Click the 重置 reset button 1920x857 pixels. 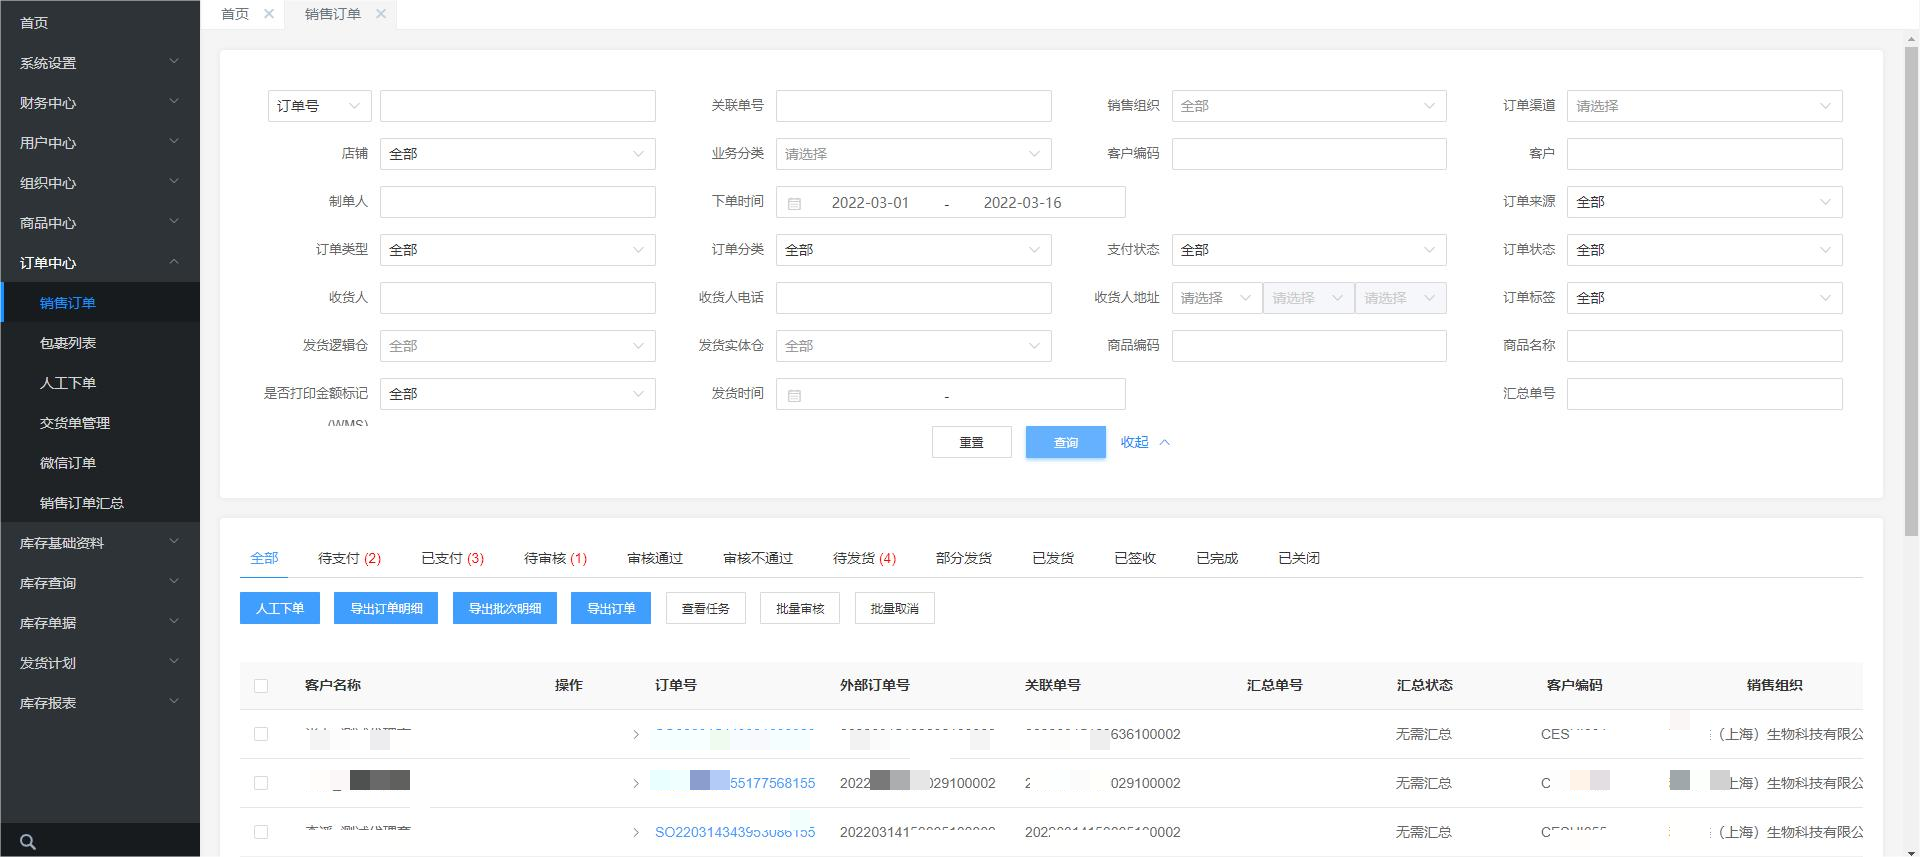[x=972, y=442]
